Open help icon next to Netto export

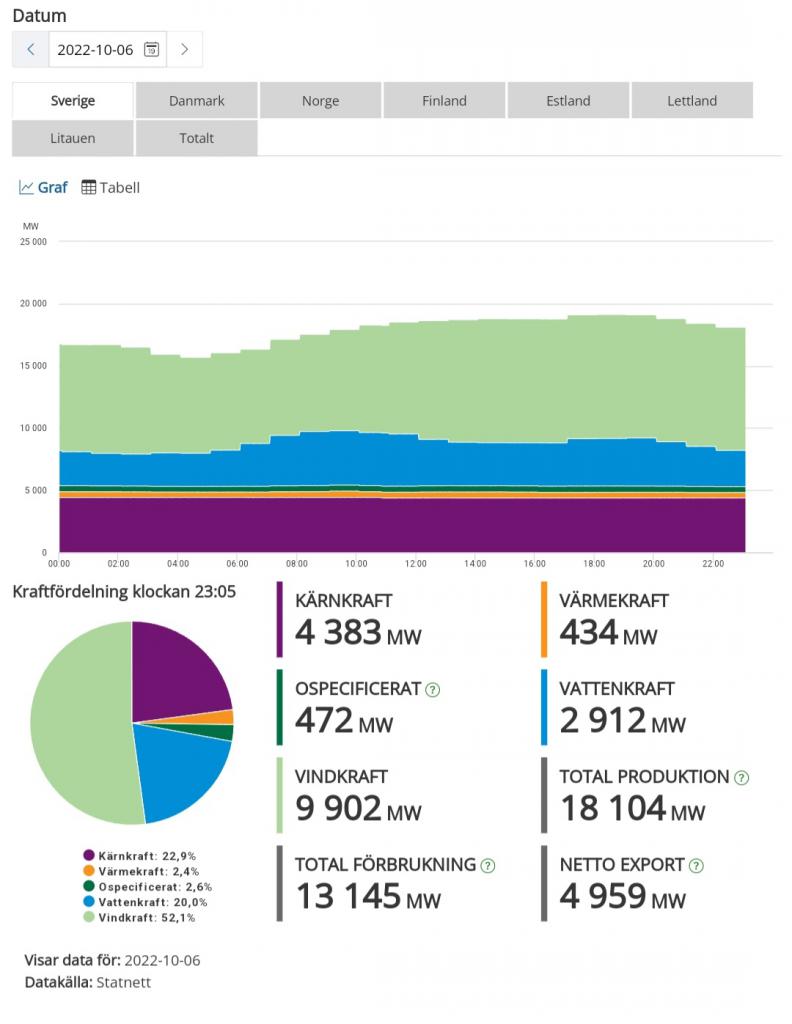[x=696, y=866]
